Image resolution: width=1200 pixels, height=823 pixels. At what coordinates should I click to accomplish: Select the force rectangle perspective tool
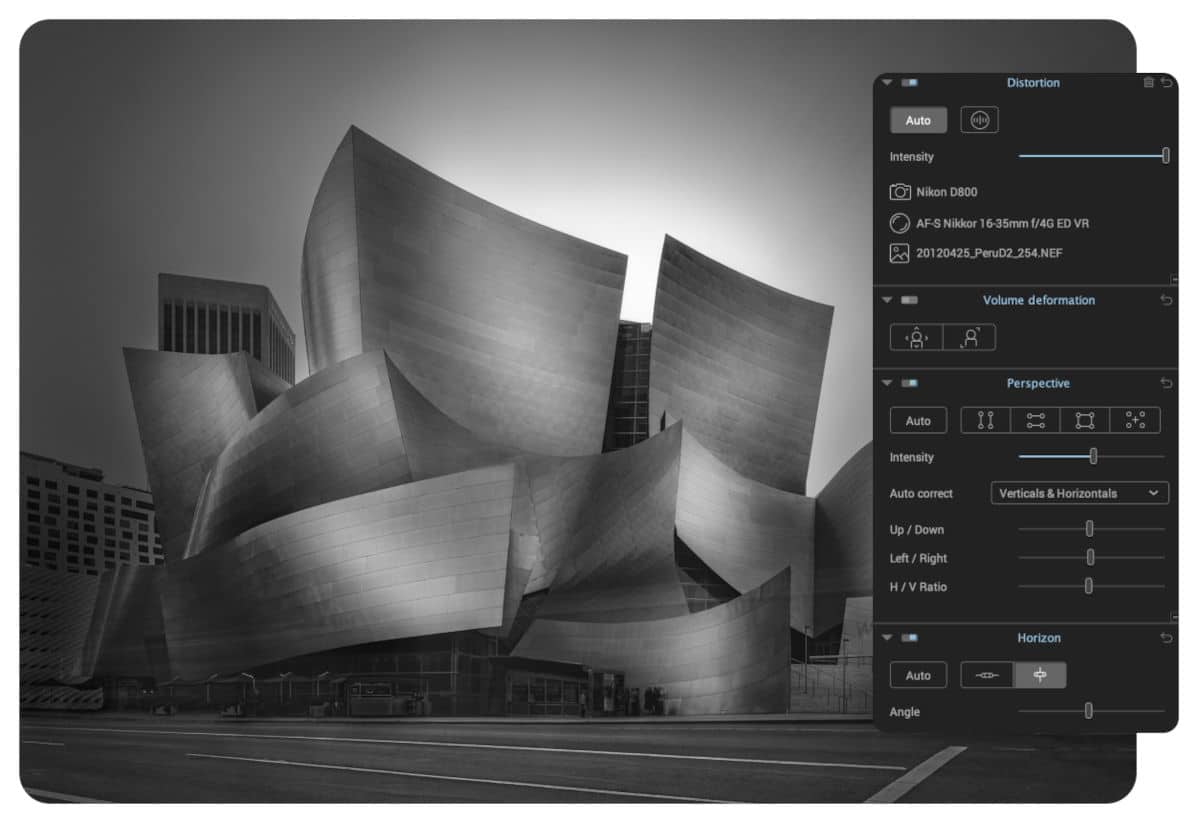[1085, 421]
